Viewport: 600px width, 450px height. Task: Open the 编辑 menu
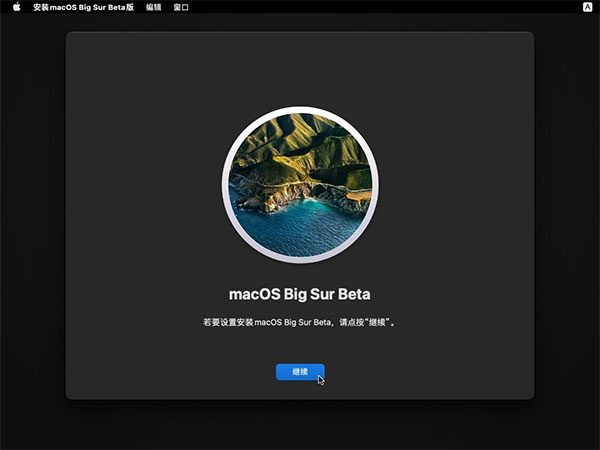pyautogui.click(x=153, y=7)
